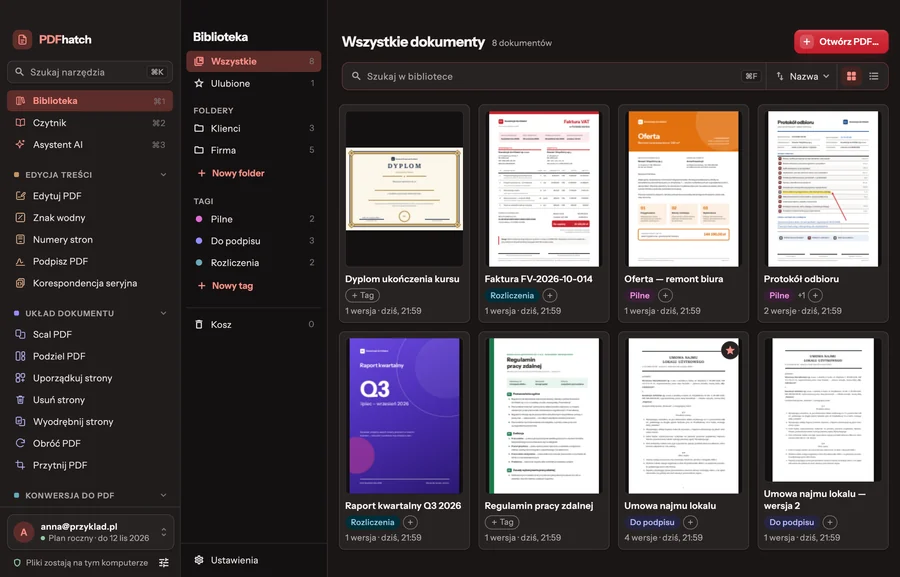Add another tag to Protokół odbioru
Screen dimensions: 900x577
815,295
